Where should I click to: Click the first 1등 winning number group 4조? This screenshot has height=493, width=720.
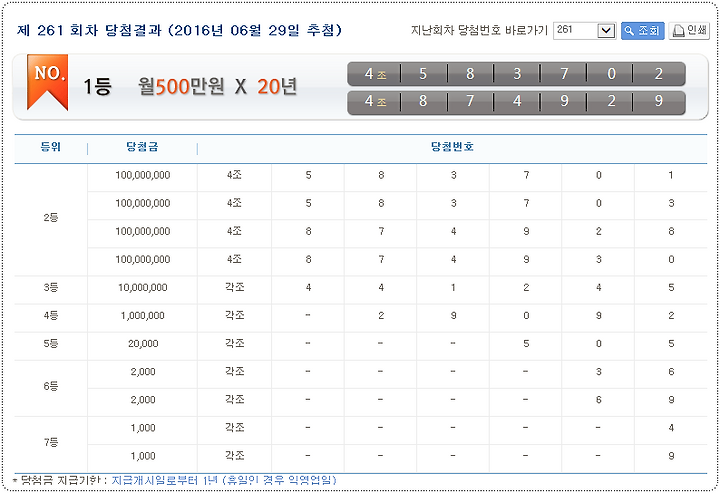pyautogui.click(x=374, y=74)
